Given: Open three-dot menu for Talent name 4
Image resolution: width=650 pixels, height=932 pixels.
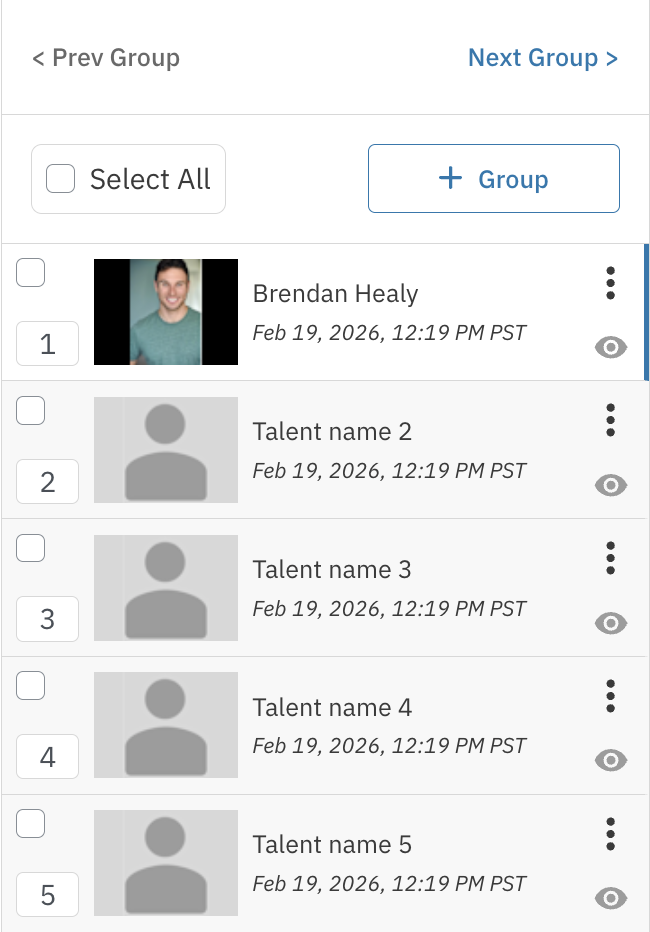Looking at the screenshot, I should (610, 696).
